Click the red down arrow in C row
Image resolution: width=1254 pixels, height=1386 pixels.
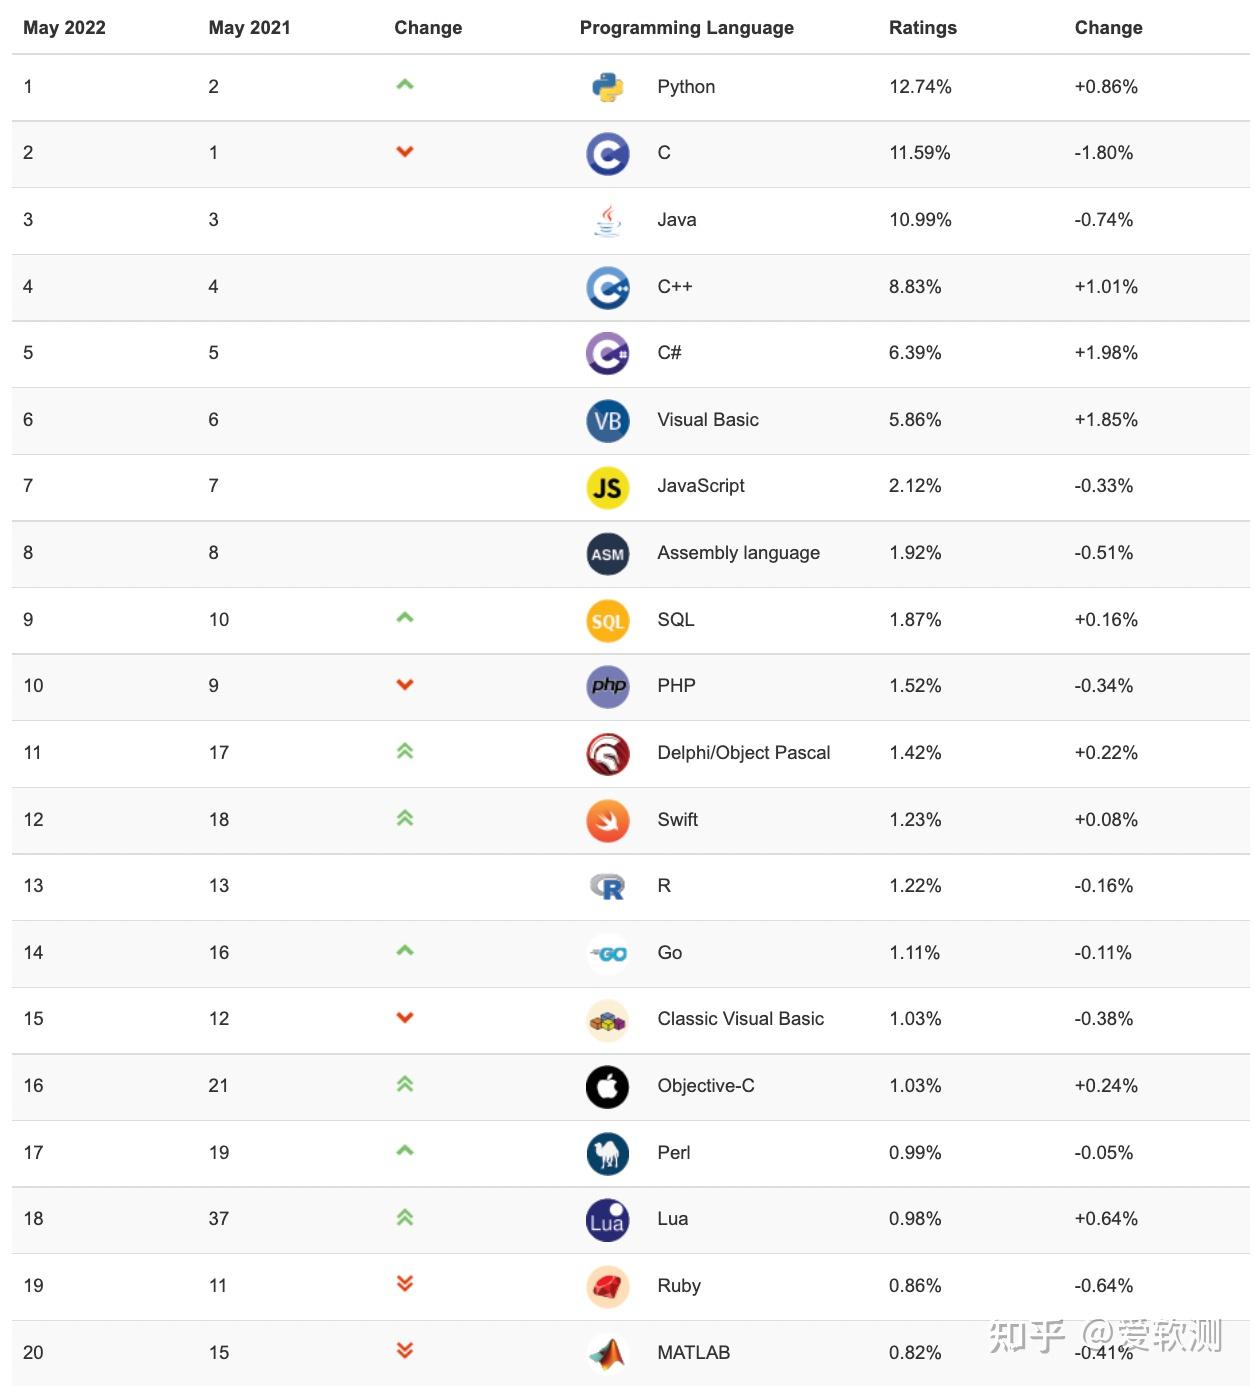tap(405, 152)
